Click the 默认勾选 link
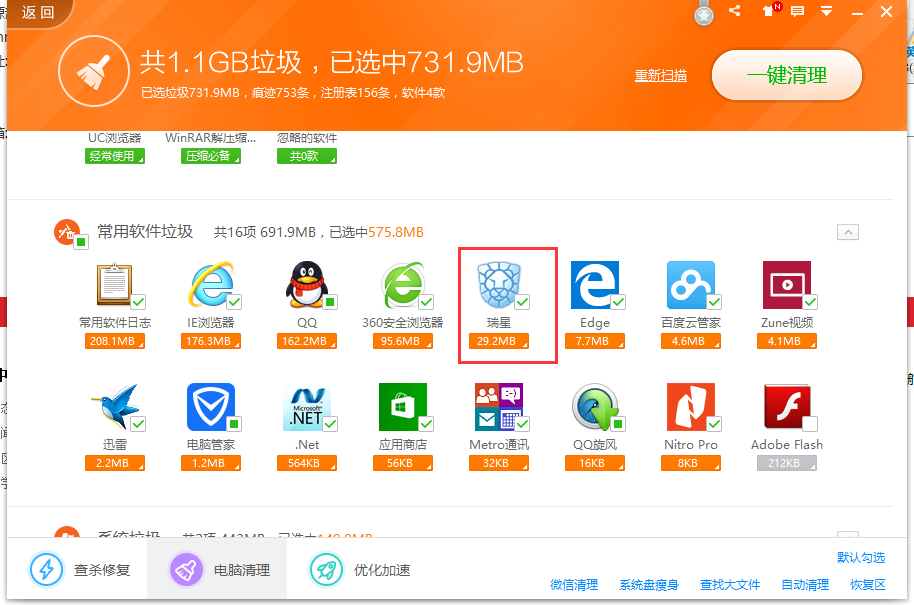This screenshot has width=914, height=605. [x=861, y=558]
